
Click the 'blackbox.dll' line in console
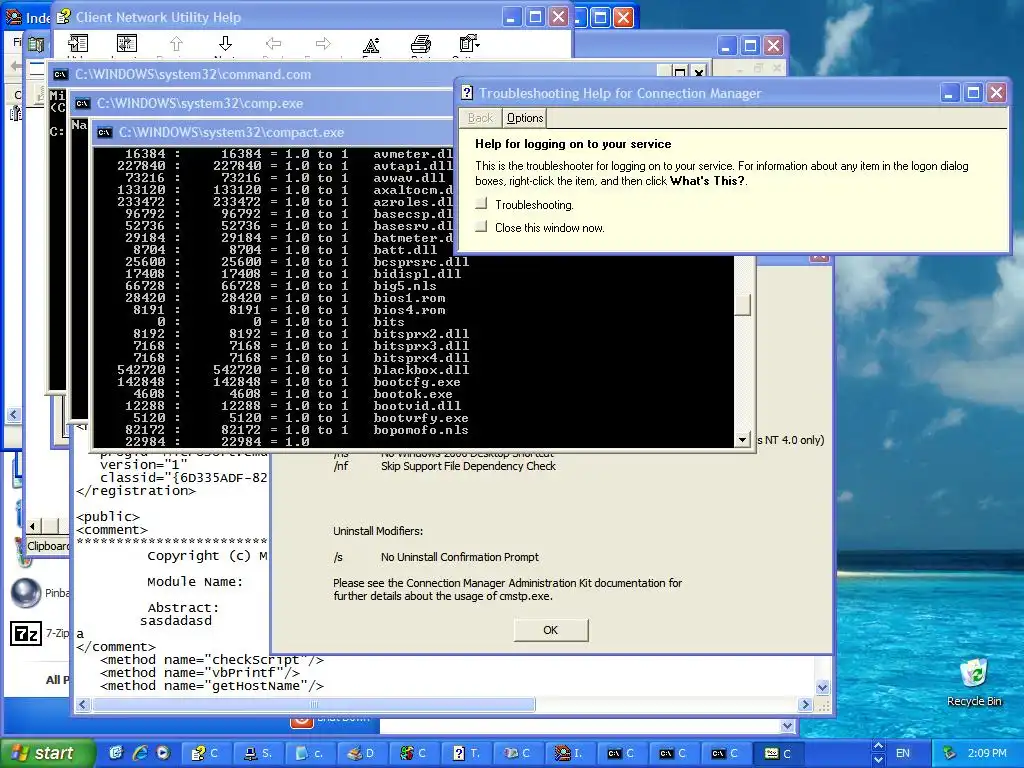pos(421,370)
